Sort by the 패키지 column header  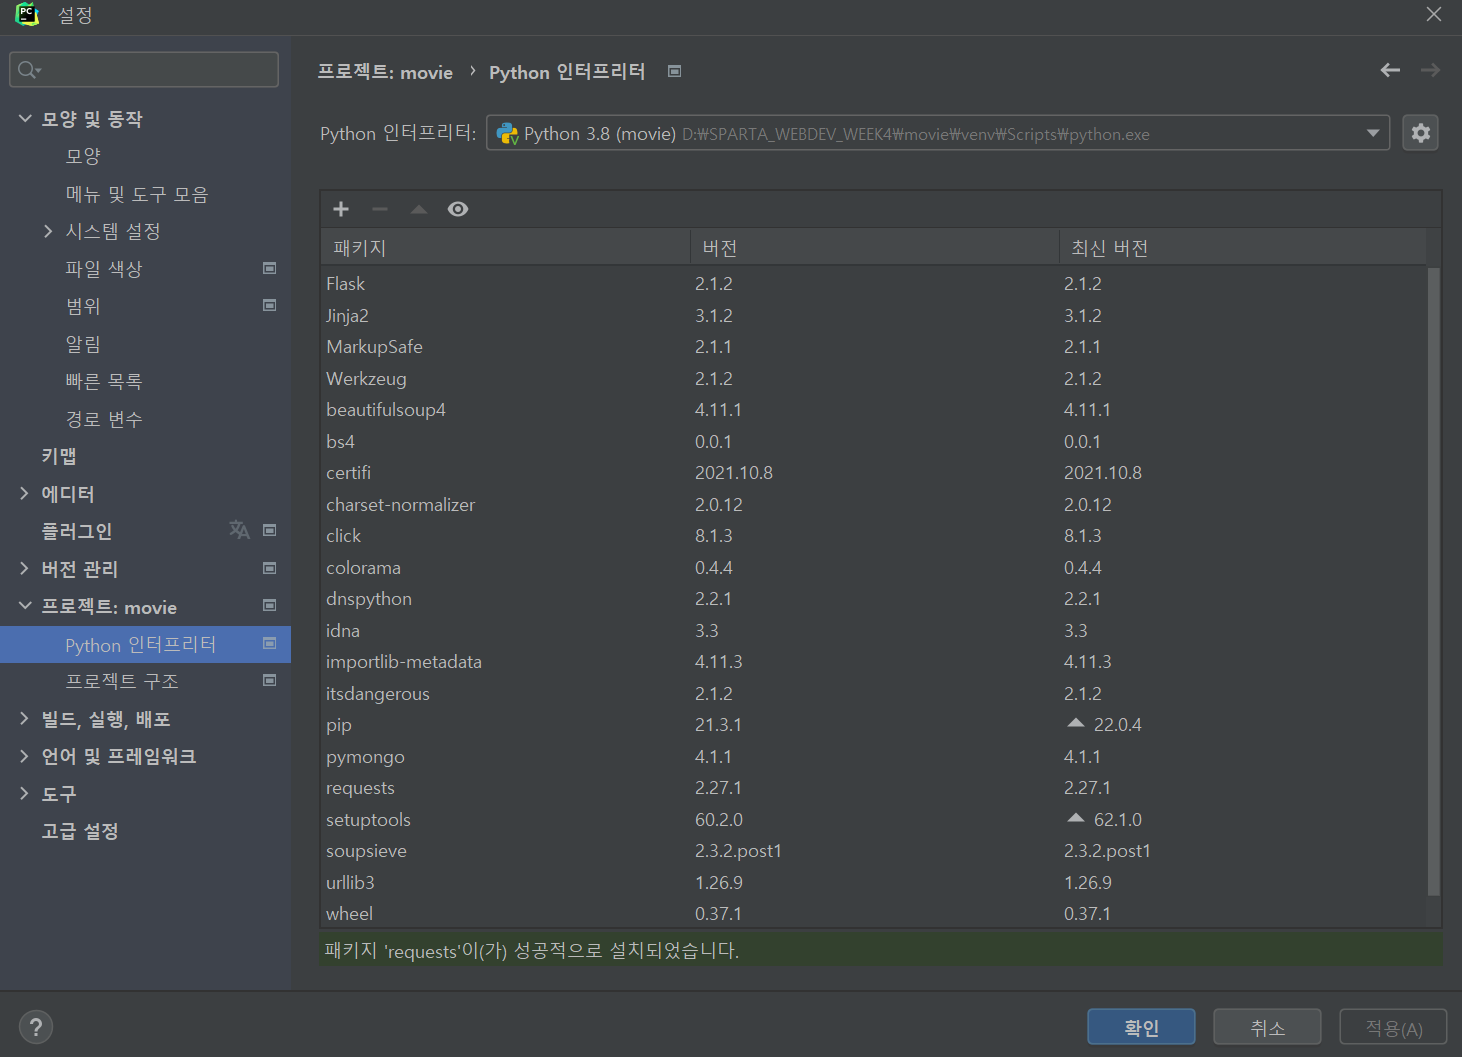pyautogui.click(x=505, y=247)
